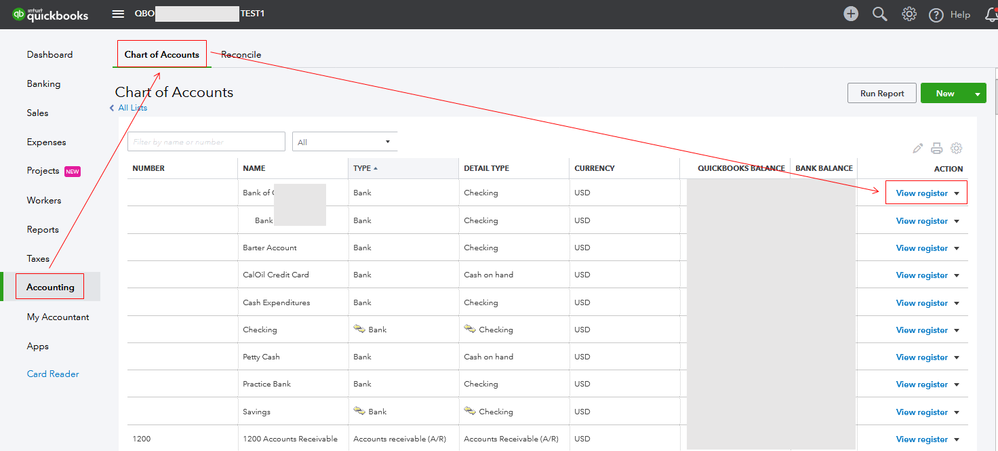Sort by the NUMBER column header
Image resolution: width=998 pixels, height=451 pixels.
(148, 169)
